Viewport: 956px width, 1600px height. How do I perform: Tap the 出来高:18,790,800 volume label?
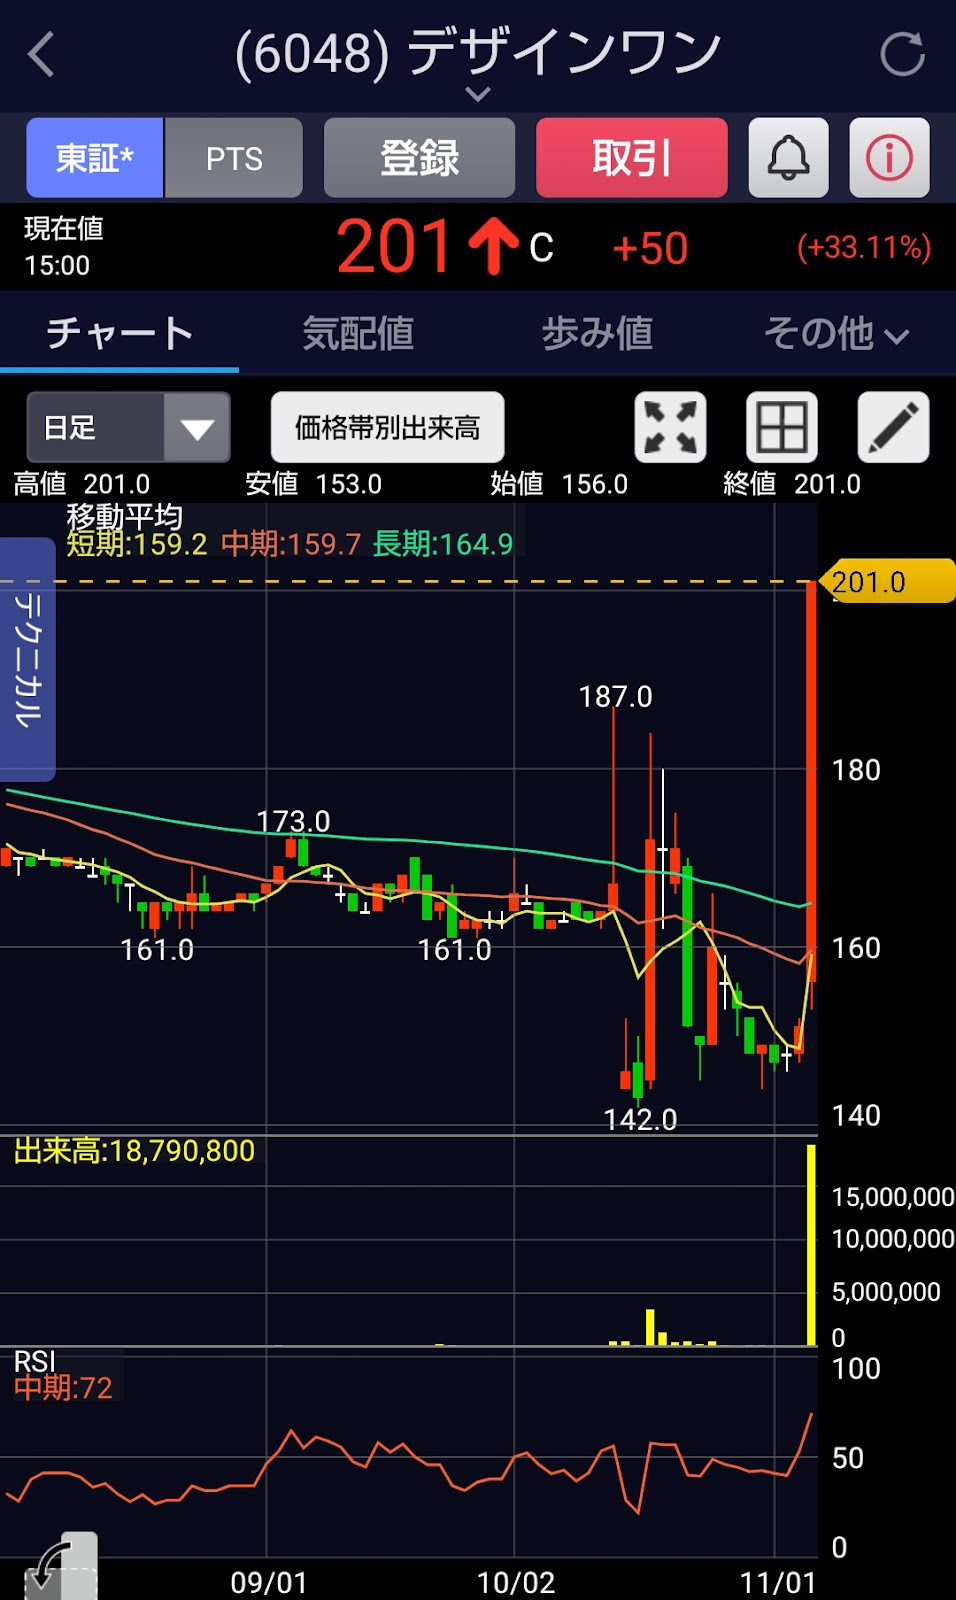134,1151
